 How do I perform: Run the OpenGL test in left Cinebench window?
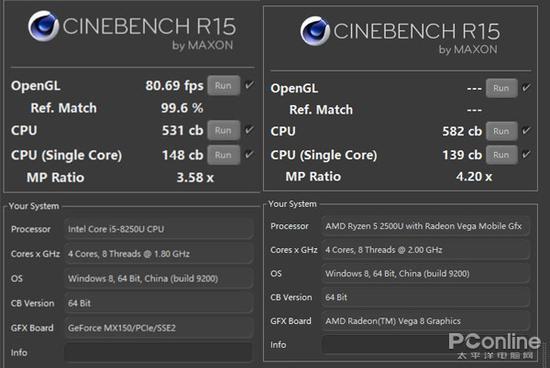223,86
